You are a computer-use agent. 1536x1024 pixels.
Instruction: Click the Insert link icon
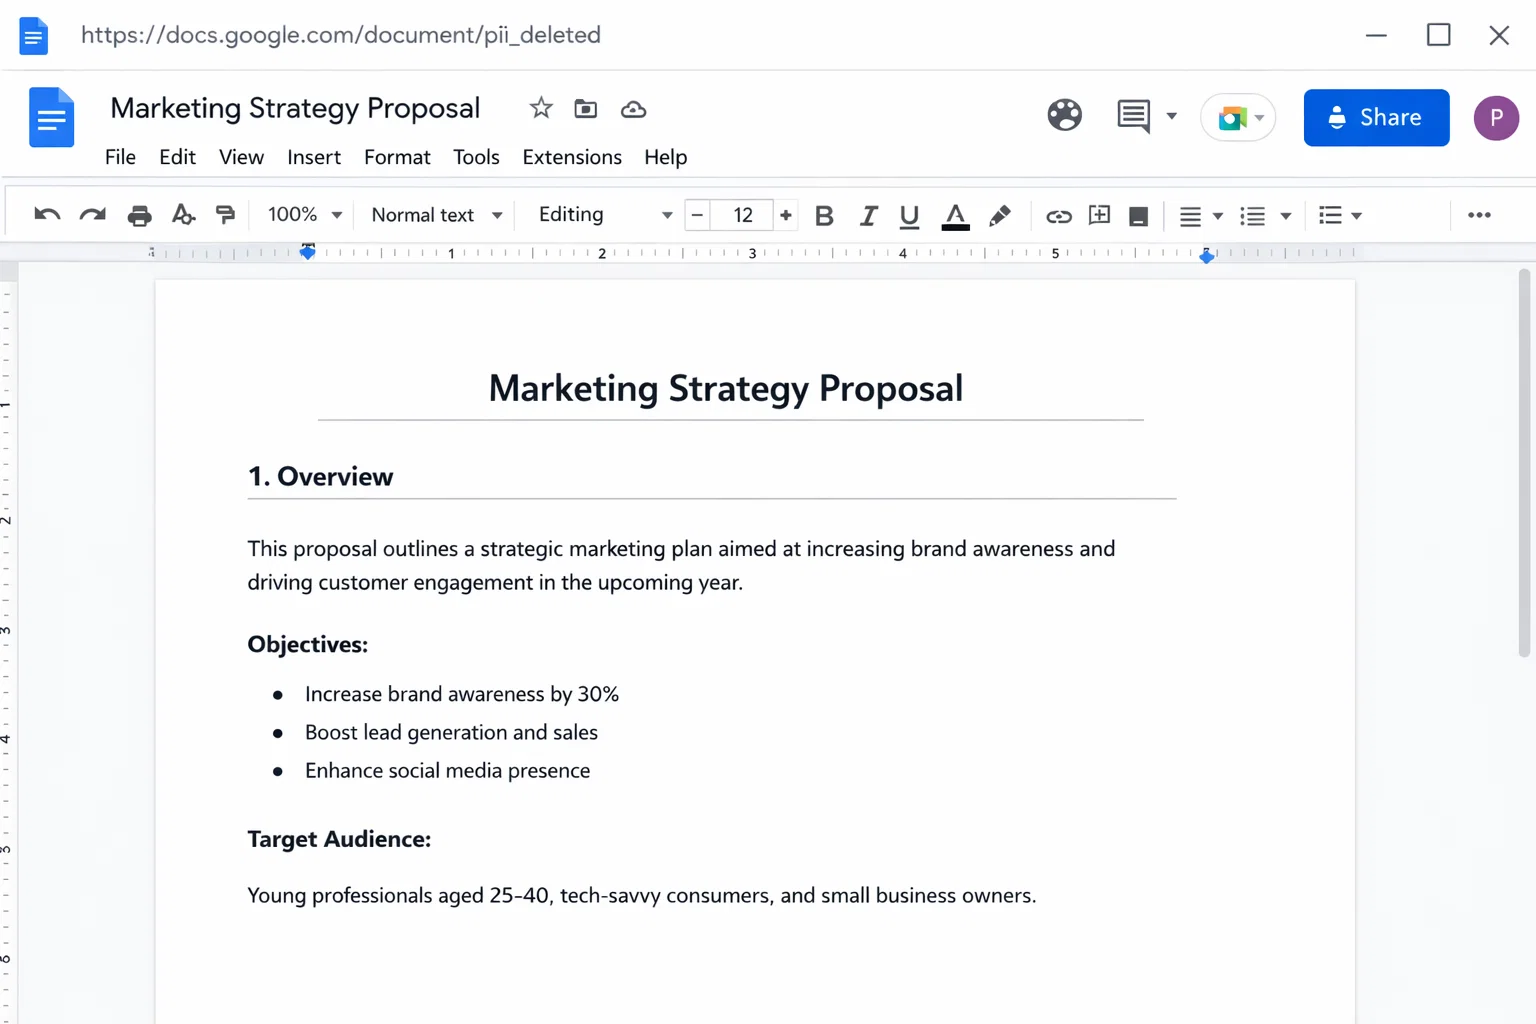[1058, 216]
